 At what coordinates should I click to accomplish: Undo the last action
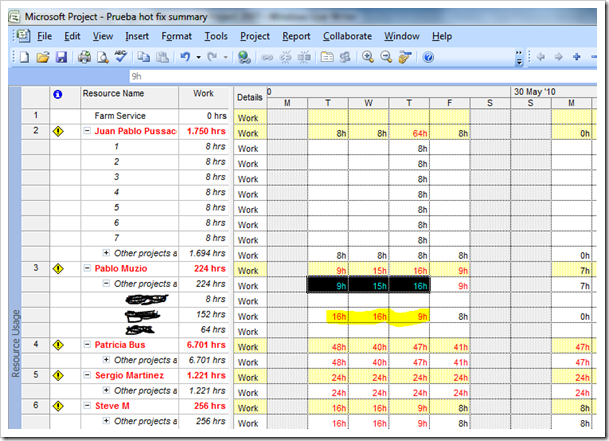(x=185, y=57)
